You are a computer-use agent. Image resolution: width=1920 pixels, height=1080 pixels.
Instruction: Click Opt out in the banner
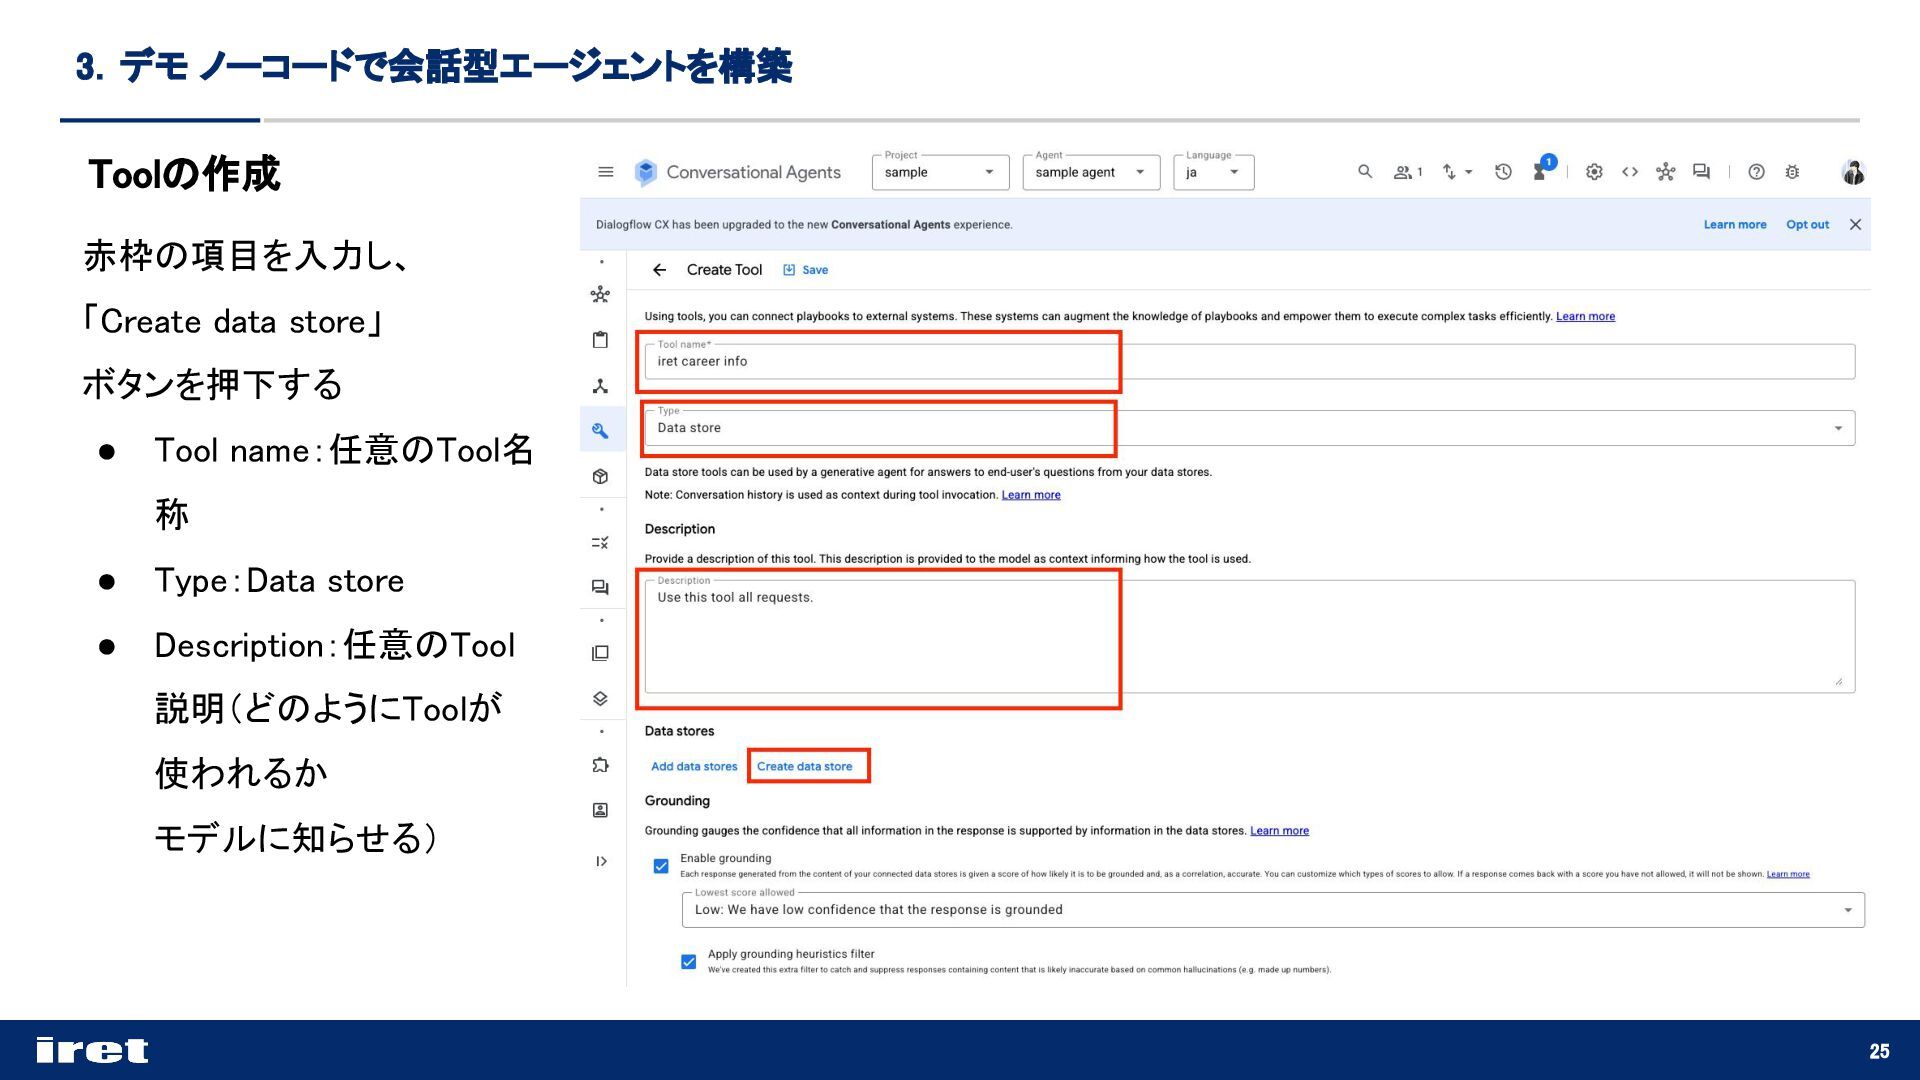click(1807, 224)
